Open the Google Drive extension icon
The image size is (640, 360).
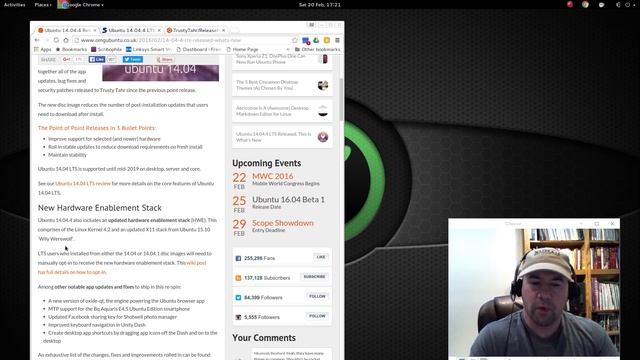[x=316, y=40]
